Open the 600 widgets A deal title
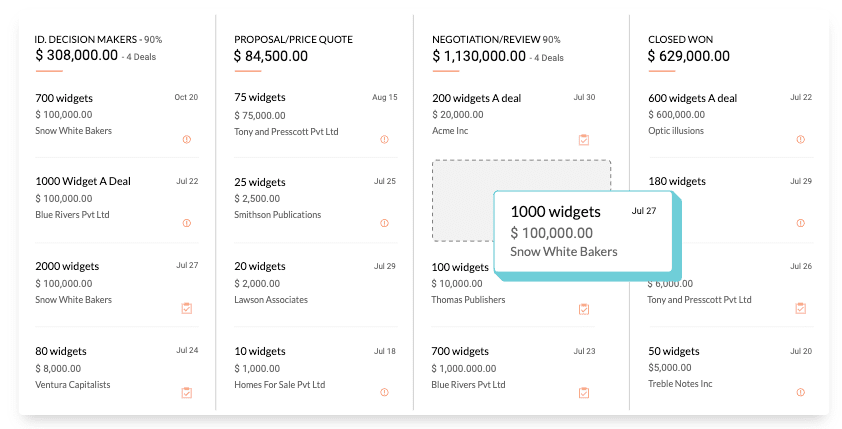 693,98
